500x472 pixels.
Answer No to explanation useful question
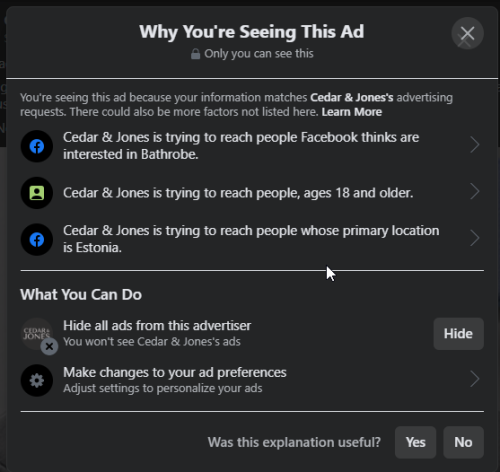[x=463, y=442]
